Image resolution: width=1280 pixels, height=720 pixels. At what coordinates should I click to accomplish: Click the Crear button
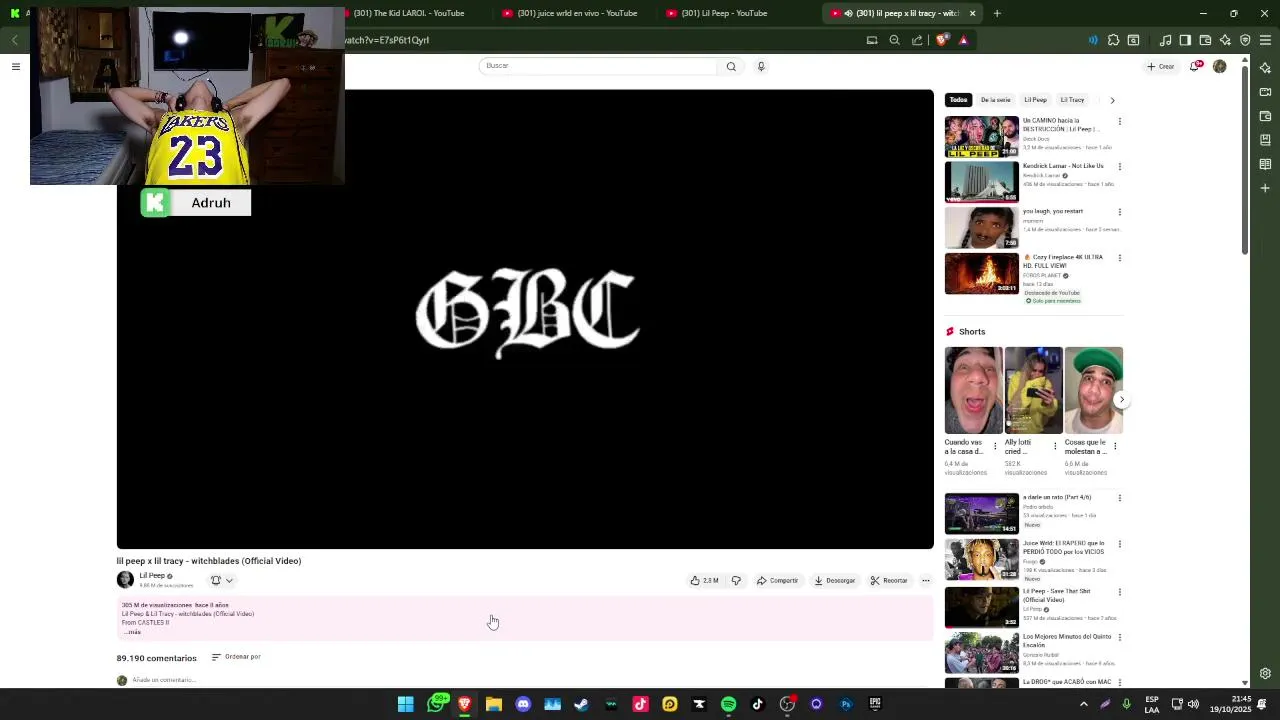tap(1161, 66)
